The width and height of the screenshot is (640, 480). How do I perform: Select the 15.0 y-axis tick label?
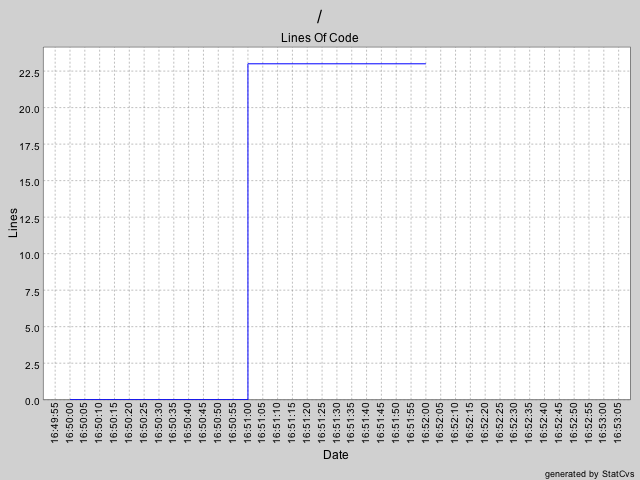coord(29,182)
